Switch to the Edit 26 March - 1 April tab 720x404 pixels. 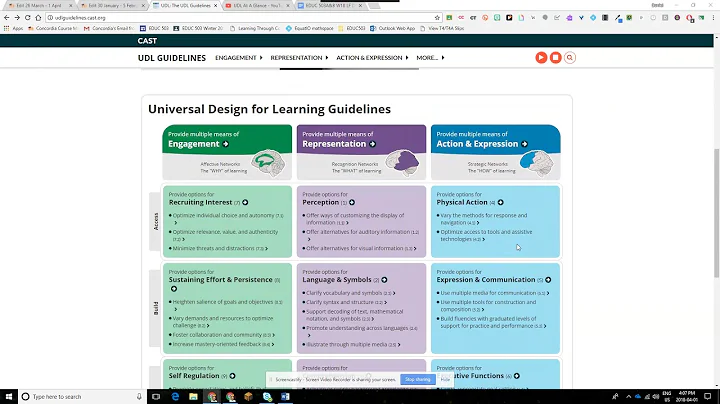[40, 6]
